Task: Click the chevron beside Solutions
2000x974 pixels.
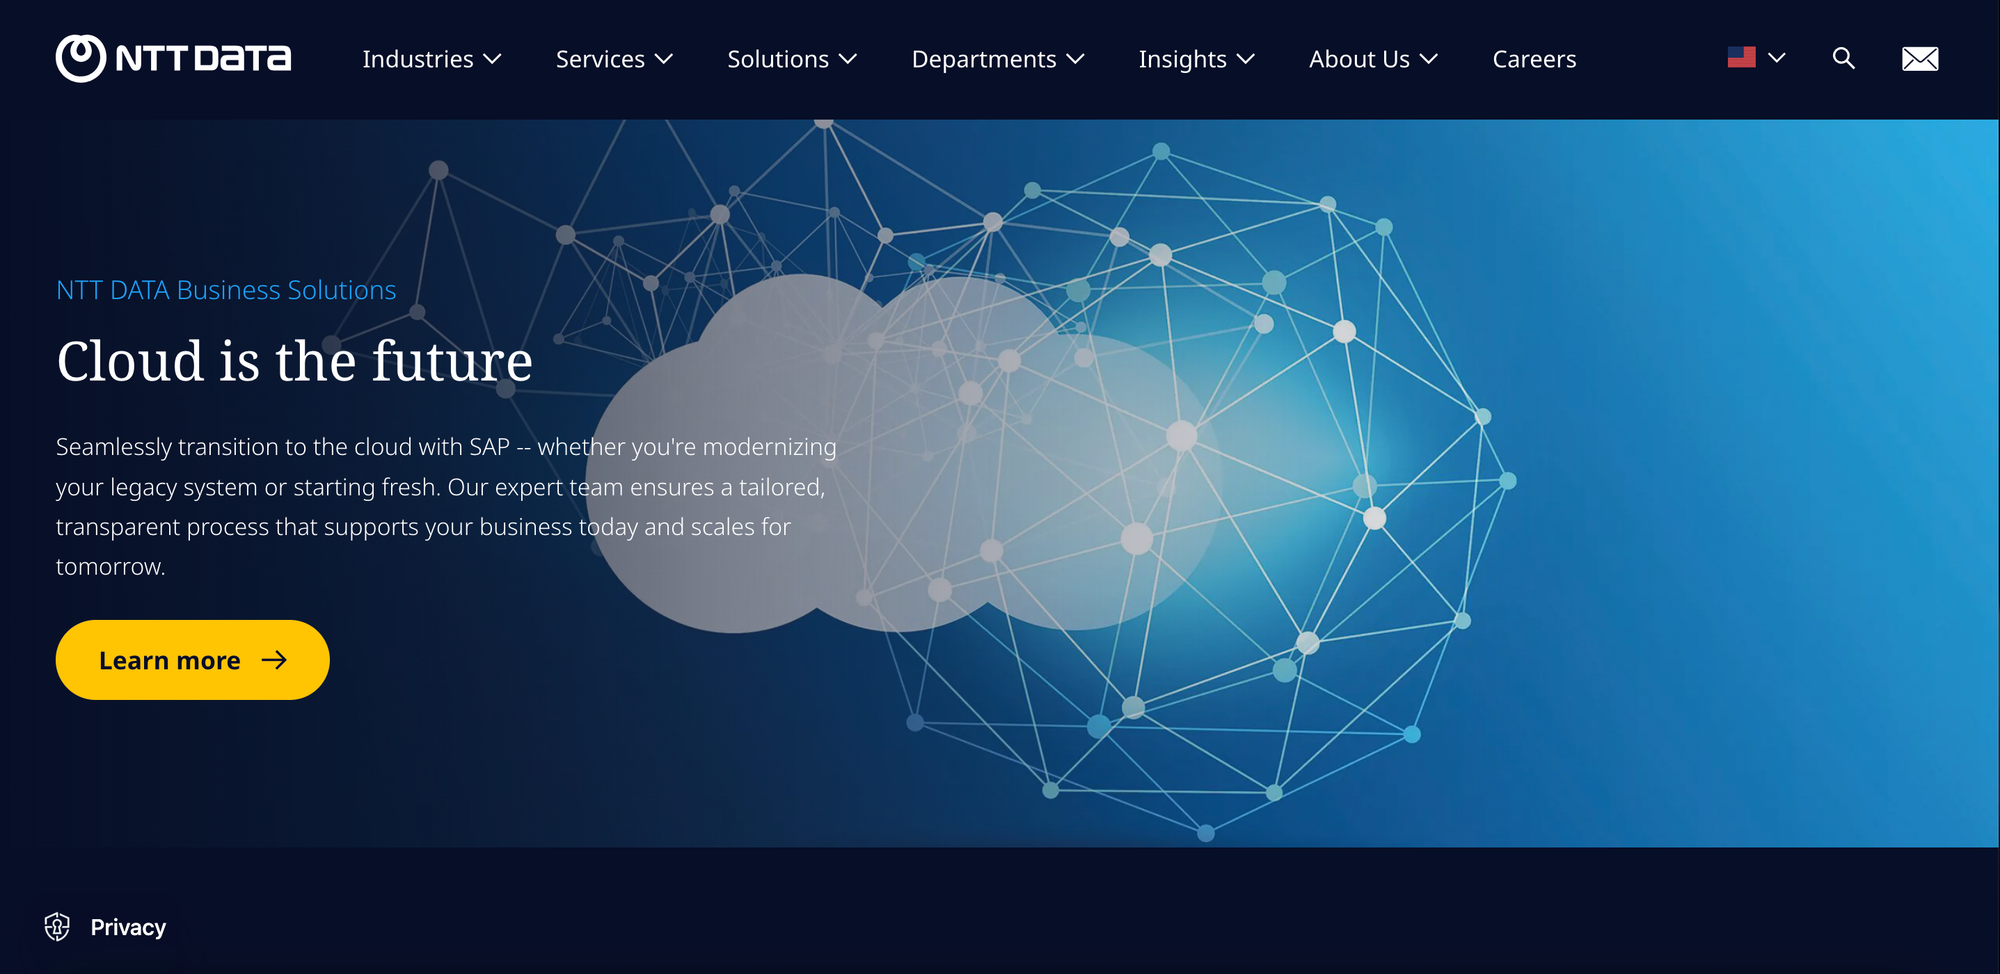Action: (848, 59)
